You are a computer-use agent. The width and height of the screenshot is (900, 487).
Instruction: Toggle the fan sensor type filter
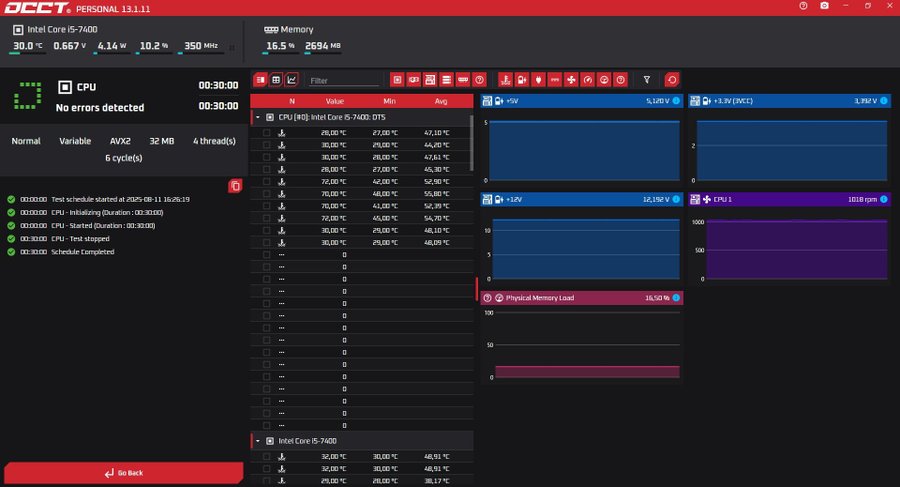click(571, 80)
